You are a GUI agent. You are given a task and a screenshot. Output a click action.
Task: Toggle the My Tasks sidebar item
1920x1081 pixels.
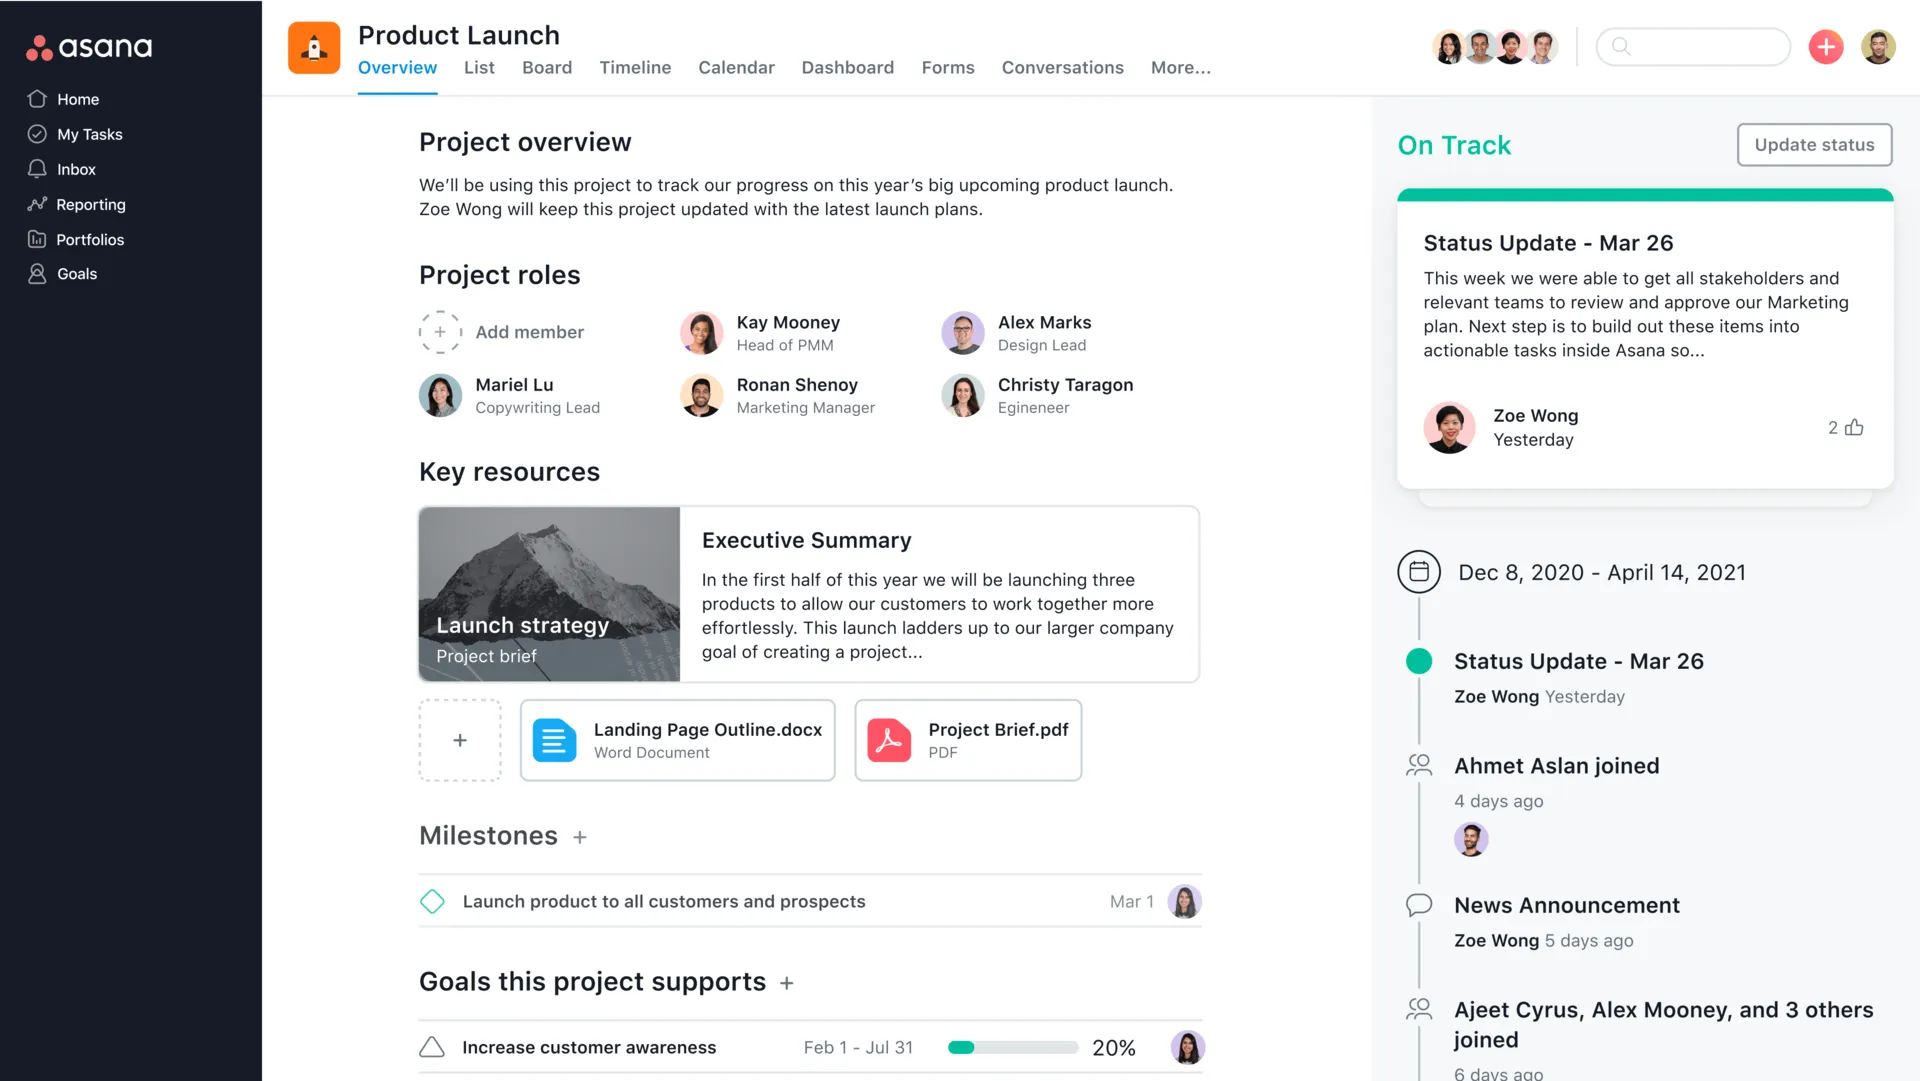pos(90,134)
